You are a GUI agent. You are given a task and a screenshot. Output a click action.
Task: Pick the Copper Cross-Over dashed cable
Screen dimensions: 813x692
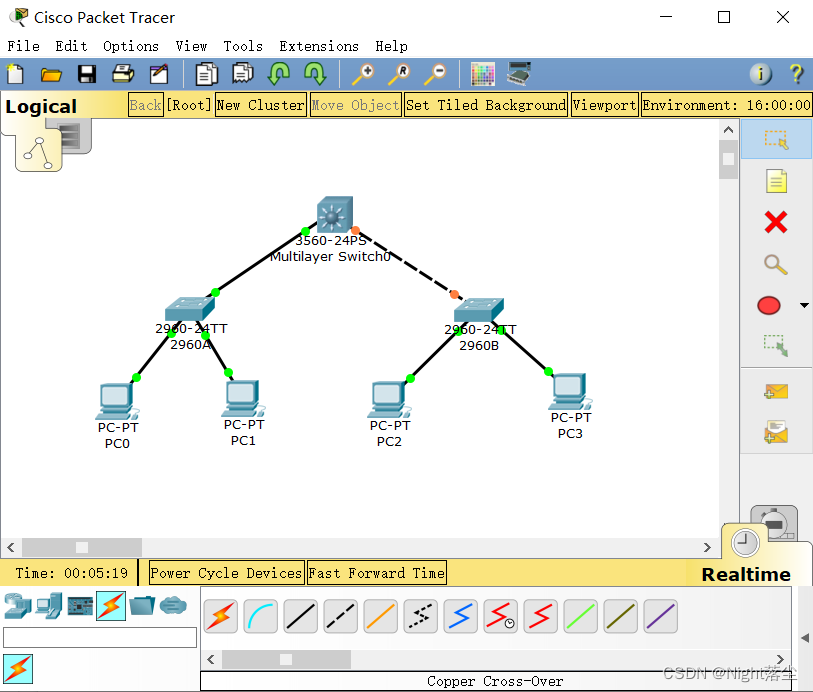(x=341, y=616)
